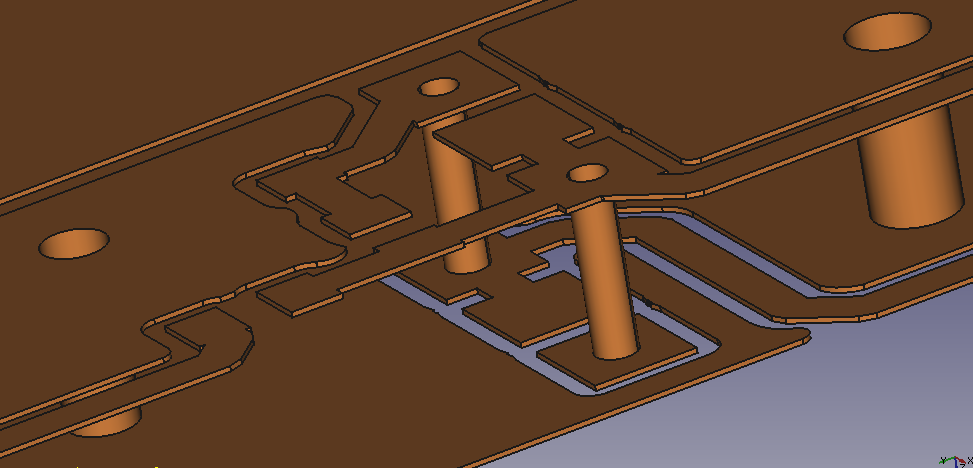Click the via hole in the middle pad

586,173
